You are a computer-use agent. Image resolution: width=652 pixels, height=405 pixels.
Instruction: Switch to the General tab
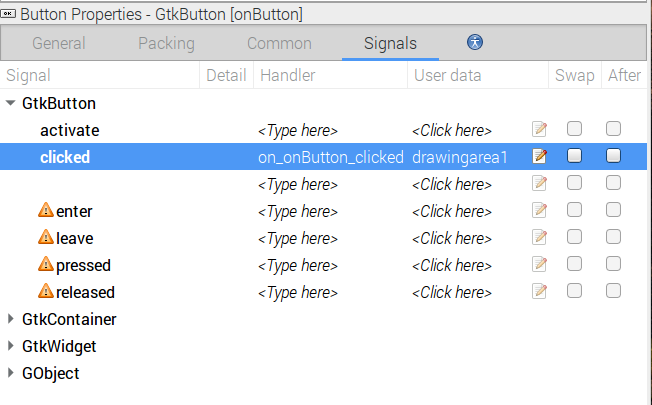coord(59,44)
